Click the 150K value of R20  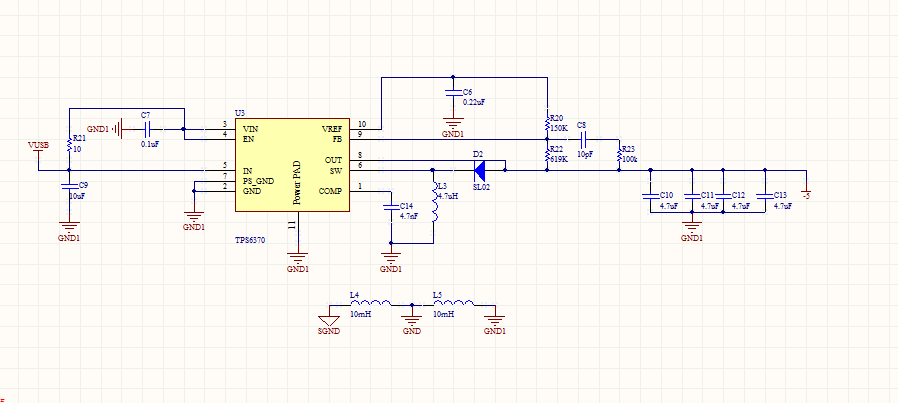[x=558, y=129]
